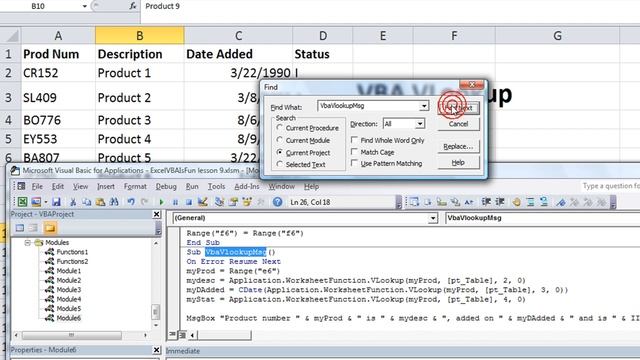Click View Code icon in Project panel

click(x=20, y=228)
